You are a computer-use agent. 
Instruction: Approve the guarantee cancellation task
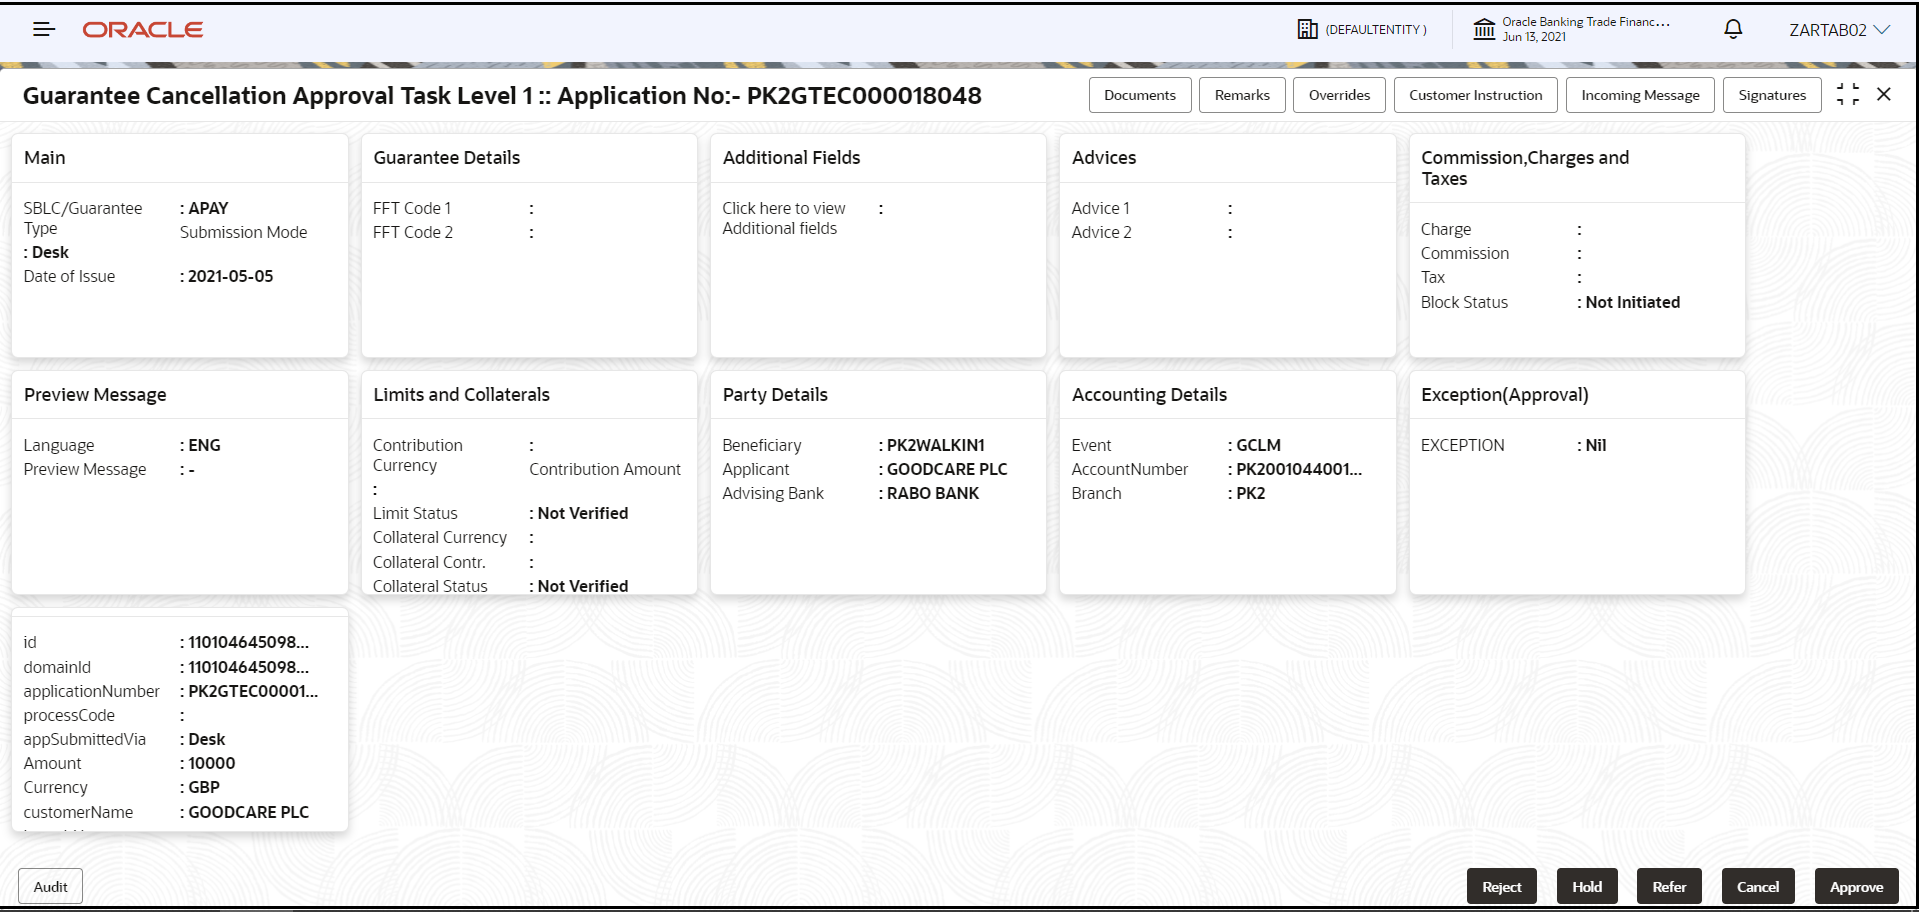pos(1856,886)
